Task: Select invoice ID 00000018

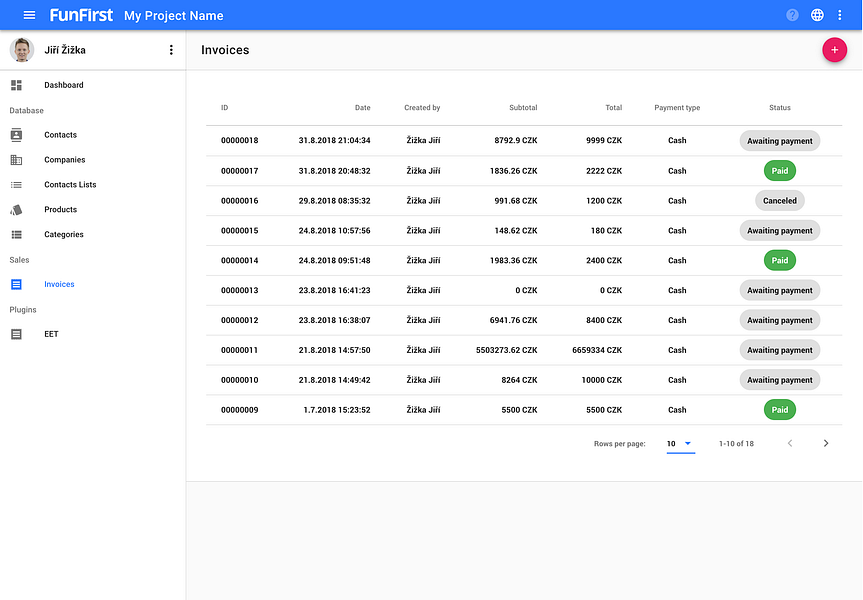Action: 239,140
